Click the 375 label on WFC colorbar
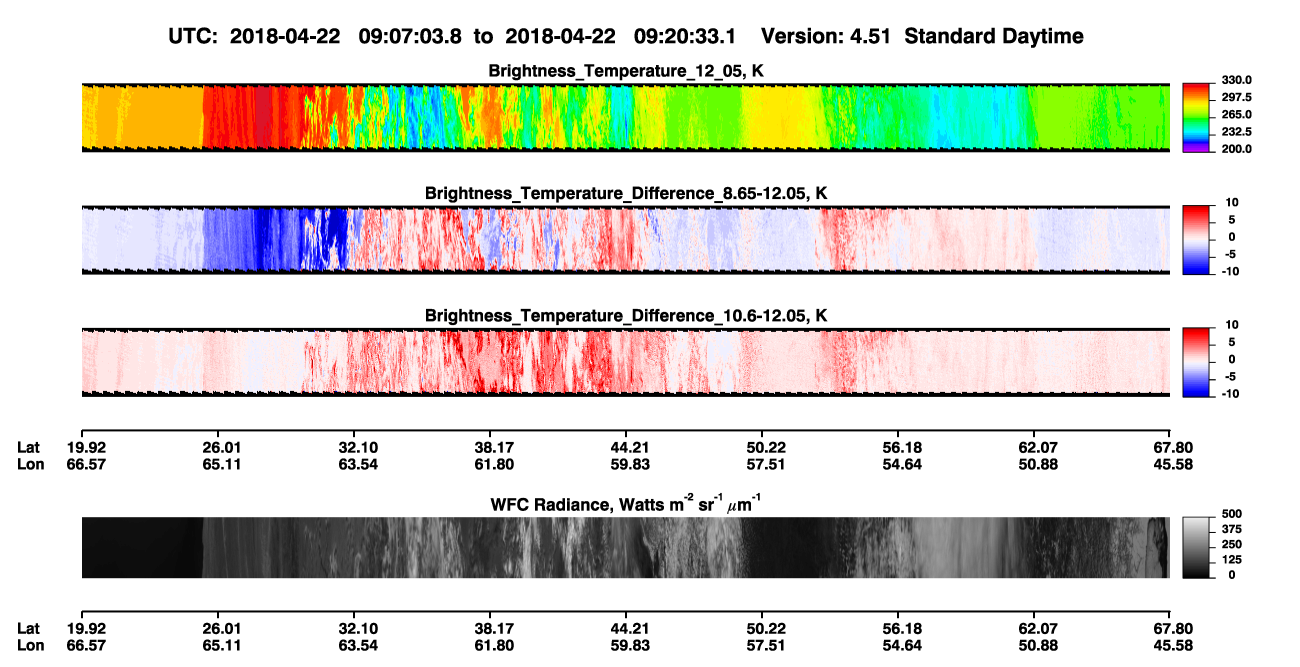The image size is (1300, 667). point(1232,529)
